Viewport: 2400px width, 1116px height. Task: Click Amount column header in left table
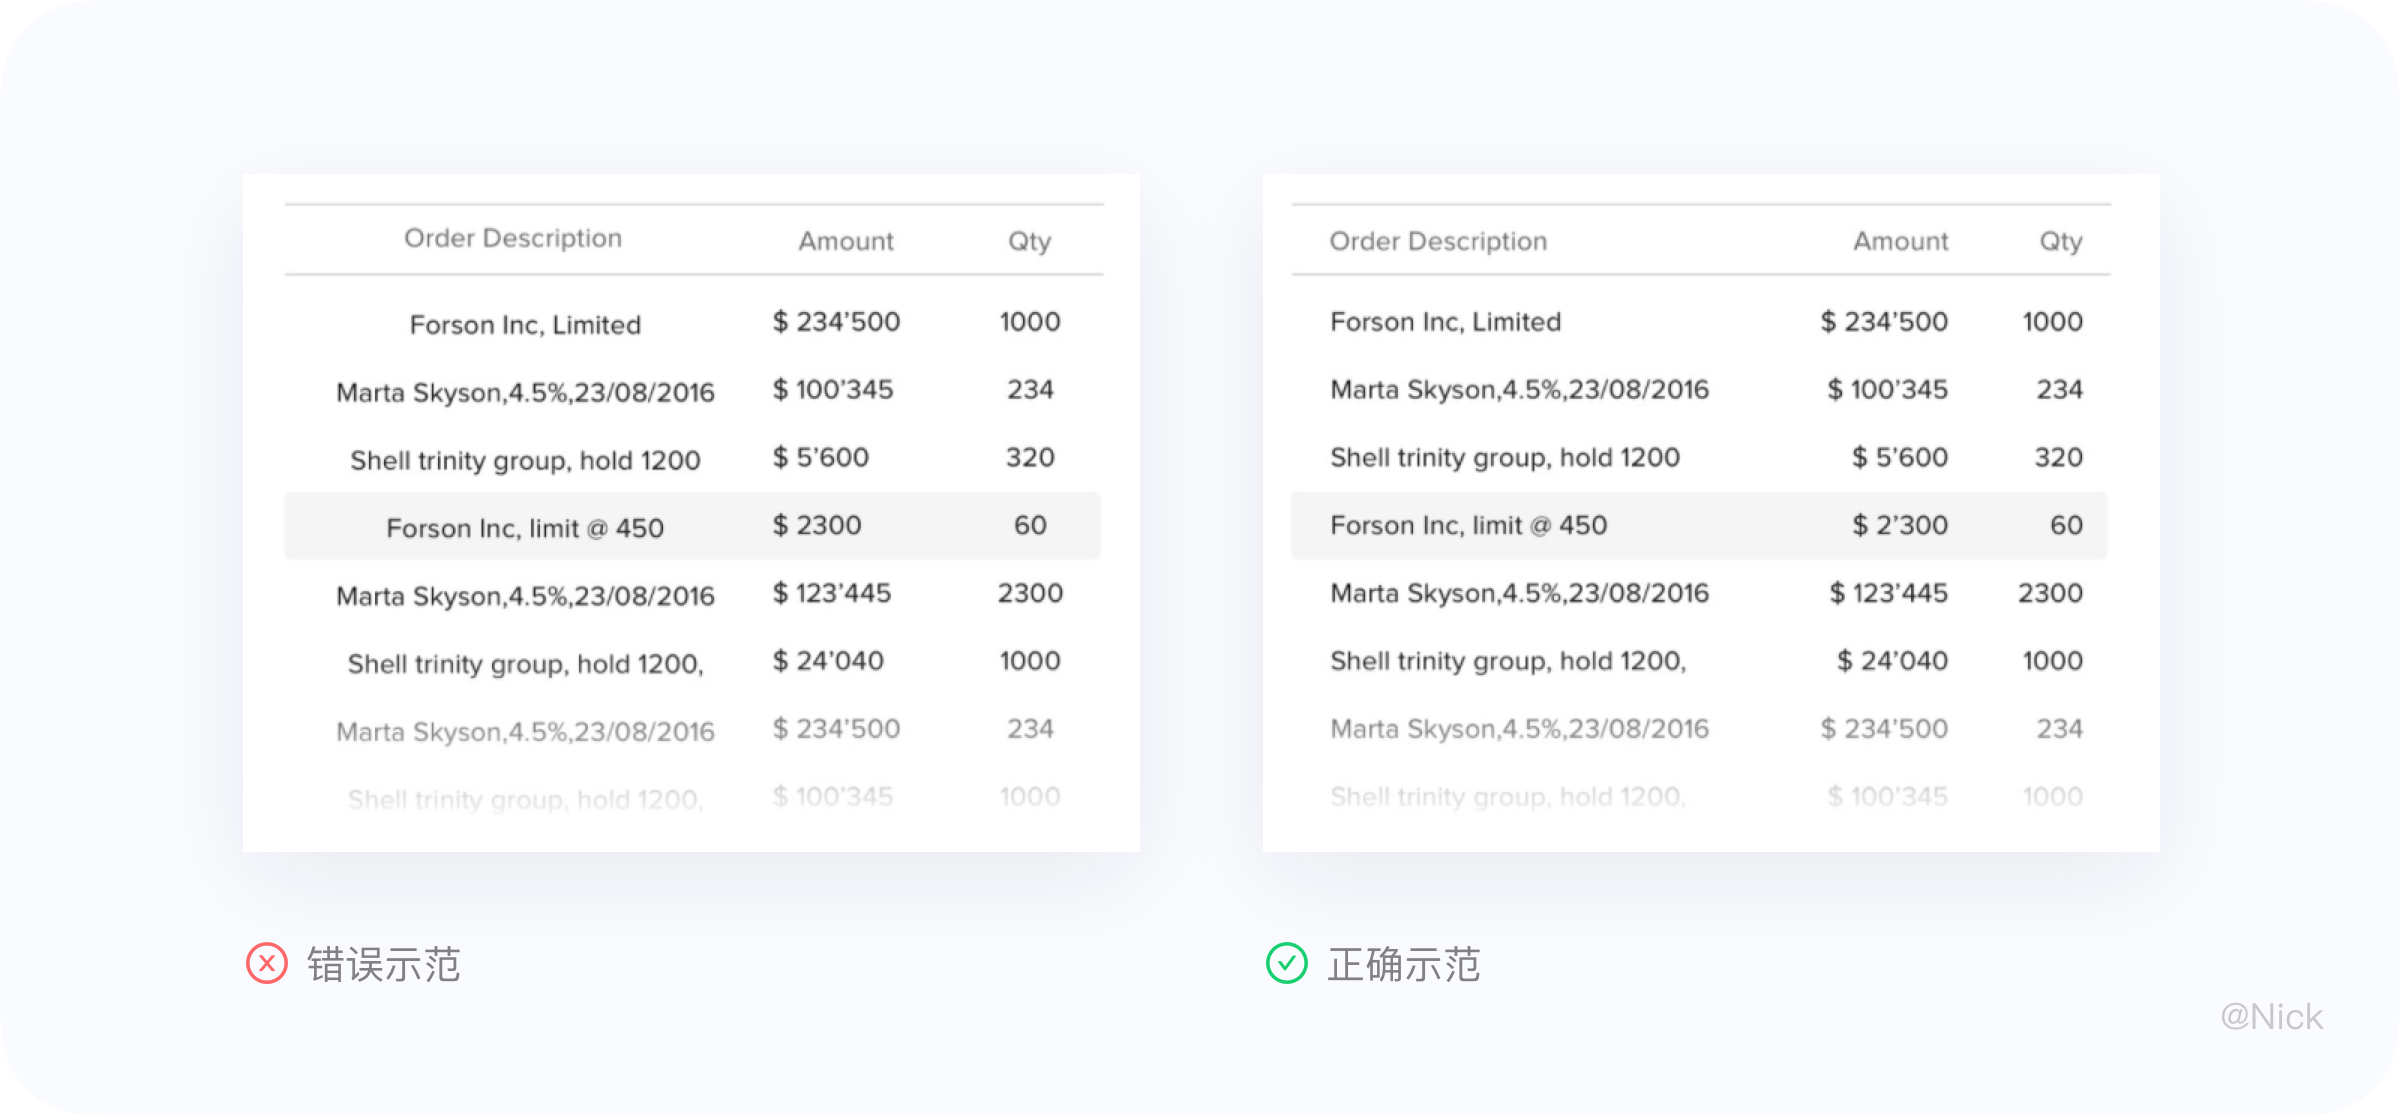pyautogui.click(x=846, y=241)
